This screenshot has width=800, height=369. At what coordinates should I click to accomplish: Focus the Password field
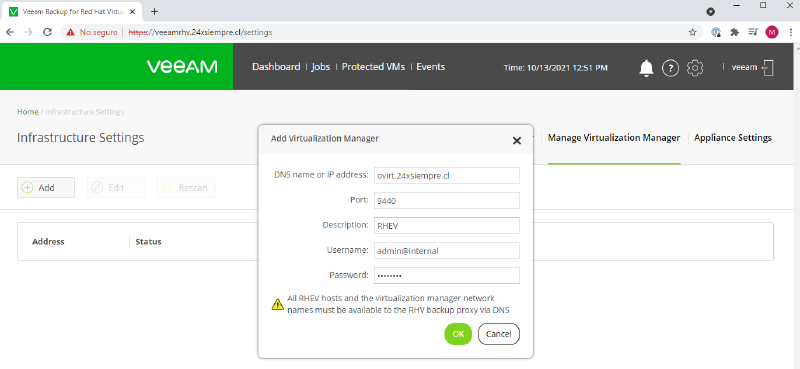coord(446,276)
